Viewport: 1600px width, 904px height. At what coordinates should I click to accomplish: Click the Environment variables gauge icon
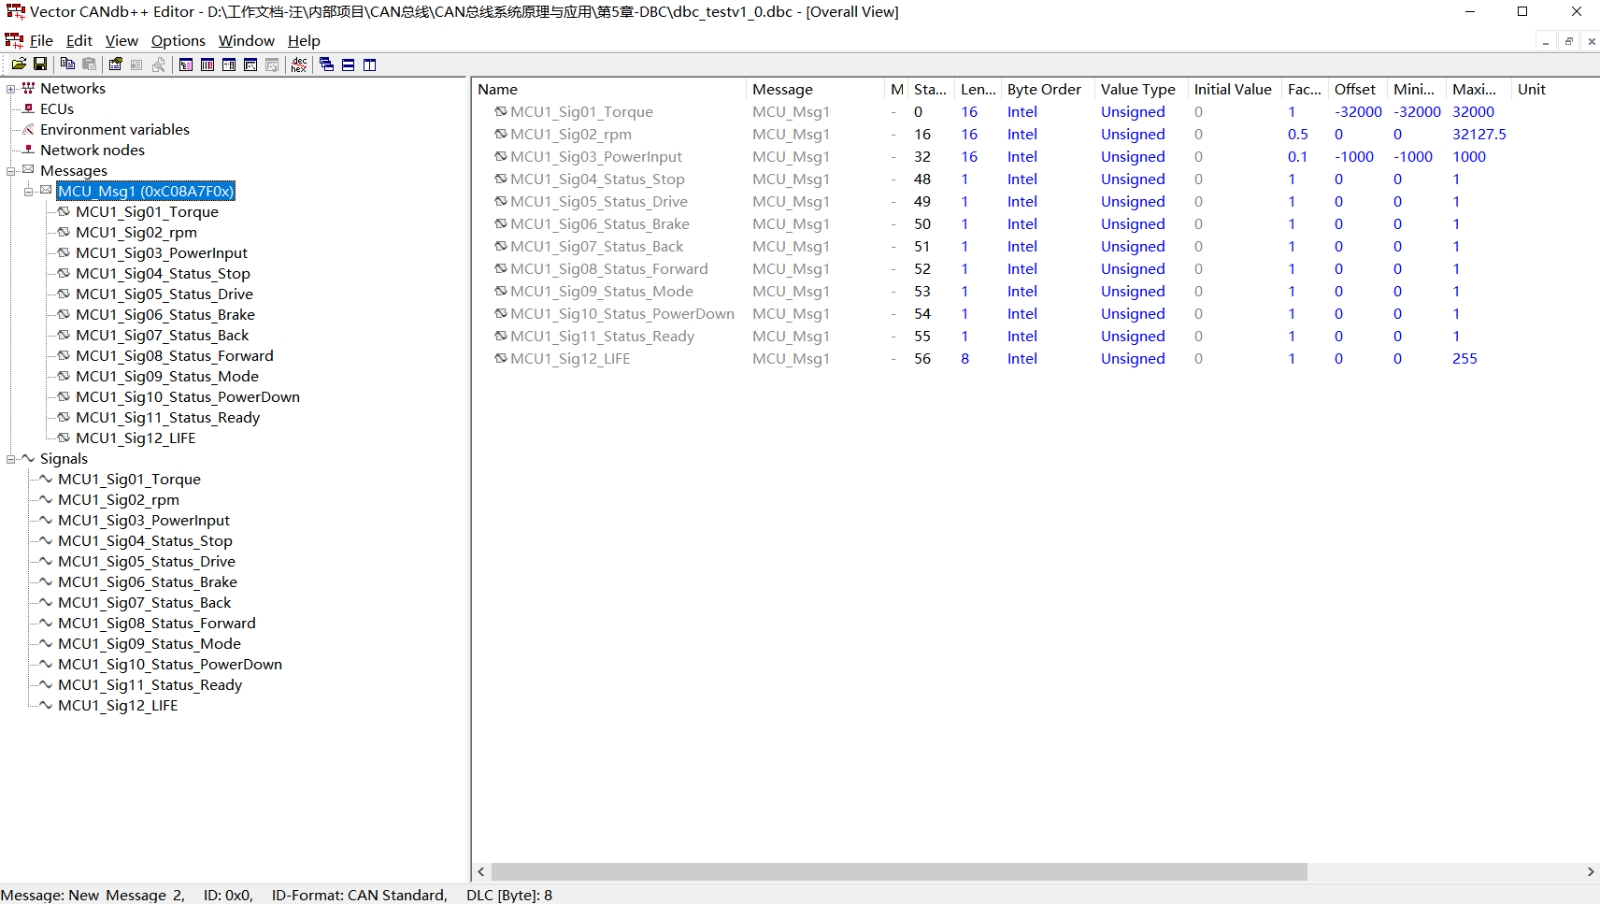click(28, 129)
